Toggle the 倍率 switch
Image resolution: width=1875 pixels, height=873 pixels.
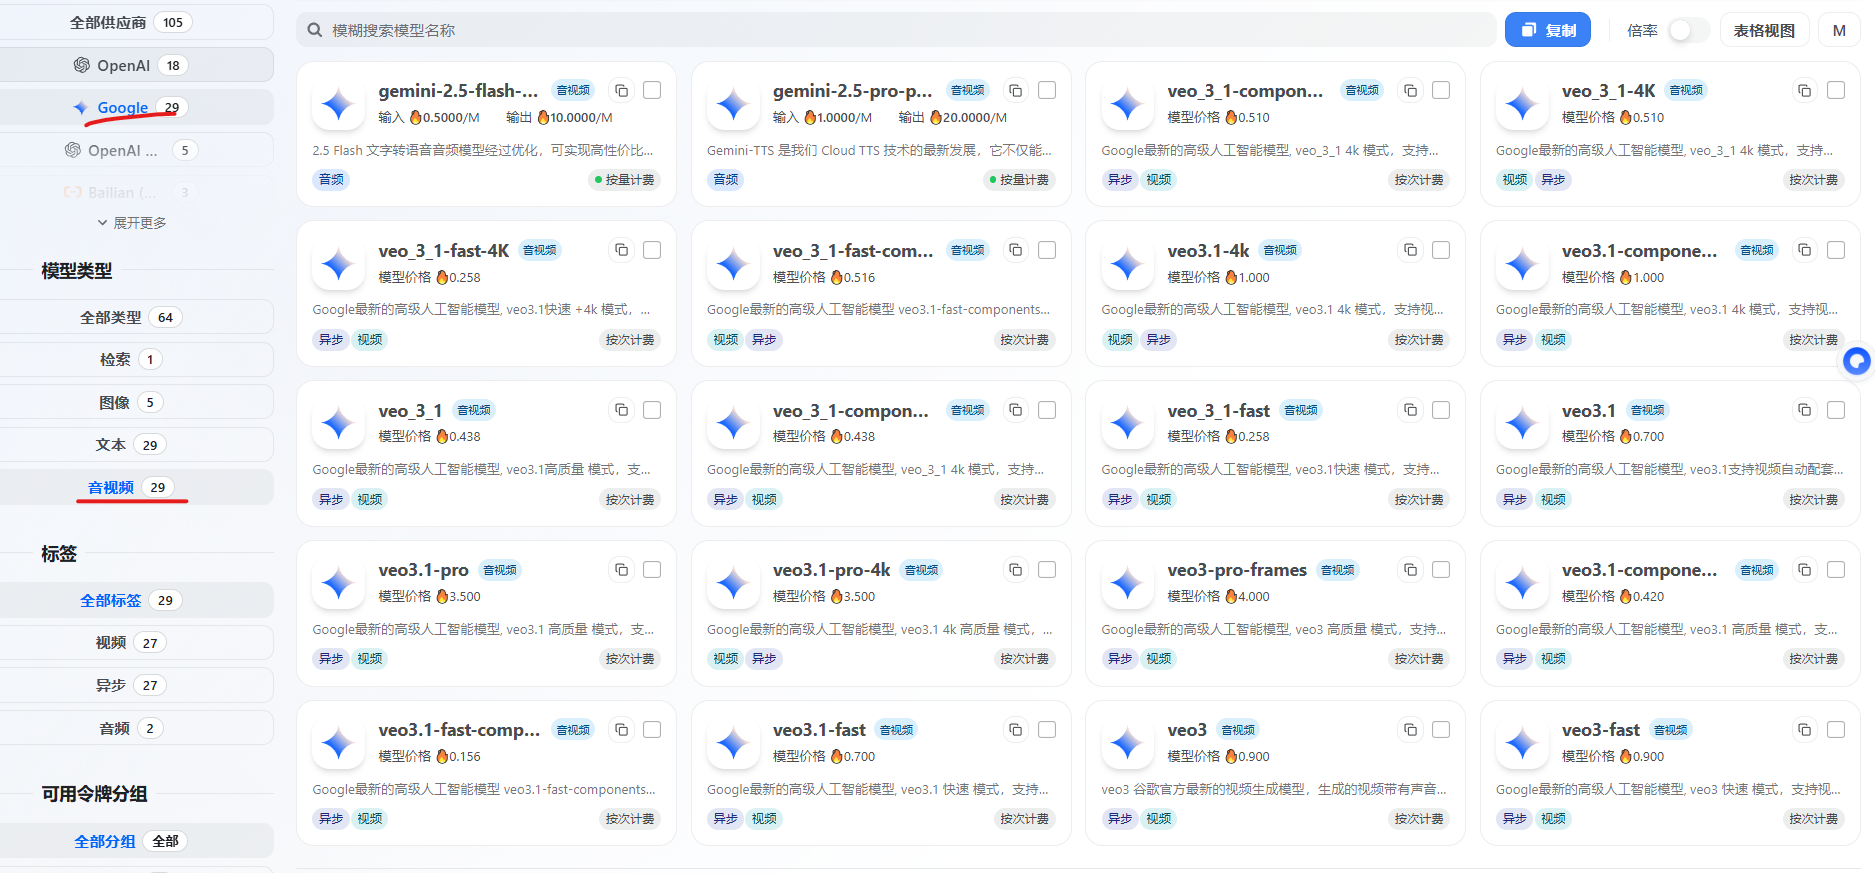(1688, 30)
